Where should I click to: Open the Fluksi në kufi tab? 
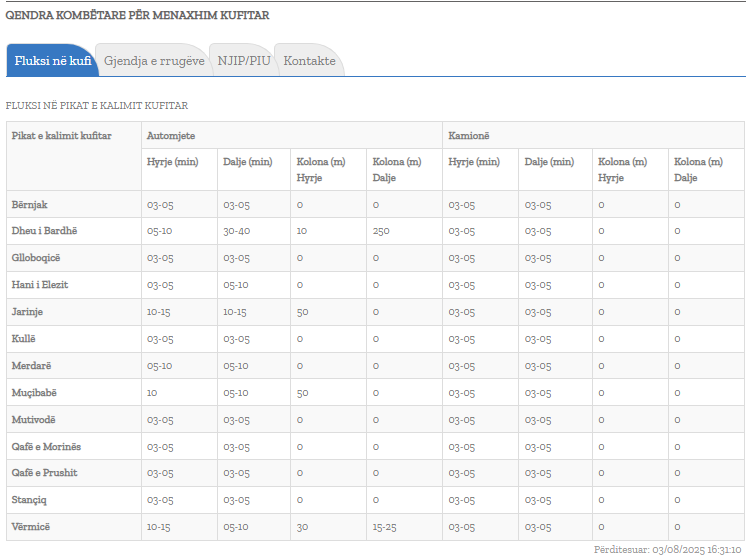point(52,61)
